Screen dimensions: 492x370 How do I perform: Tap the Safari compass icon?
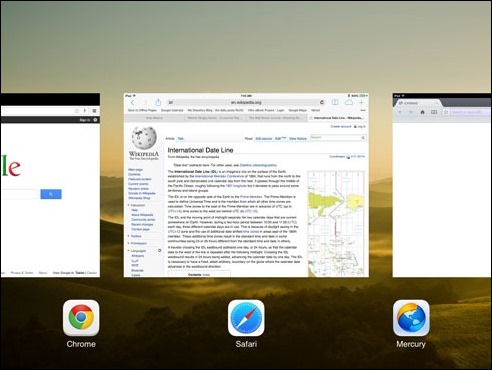pos(246,318)
